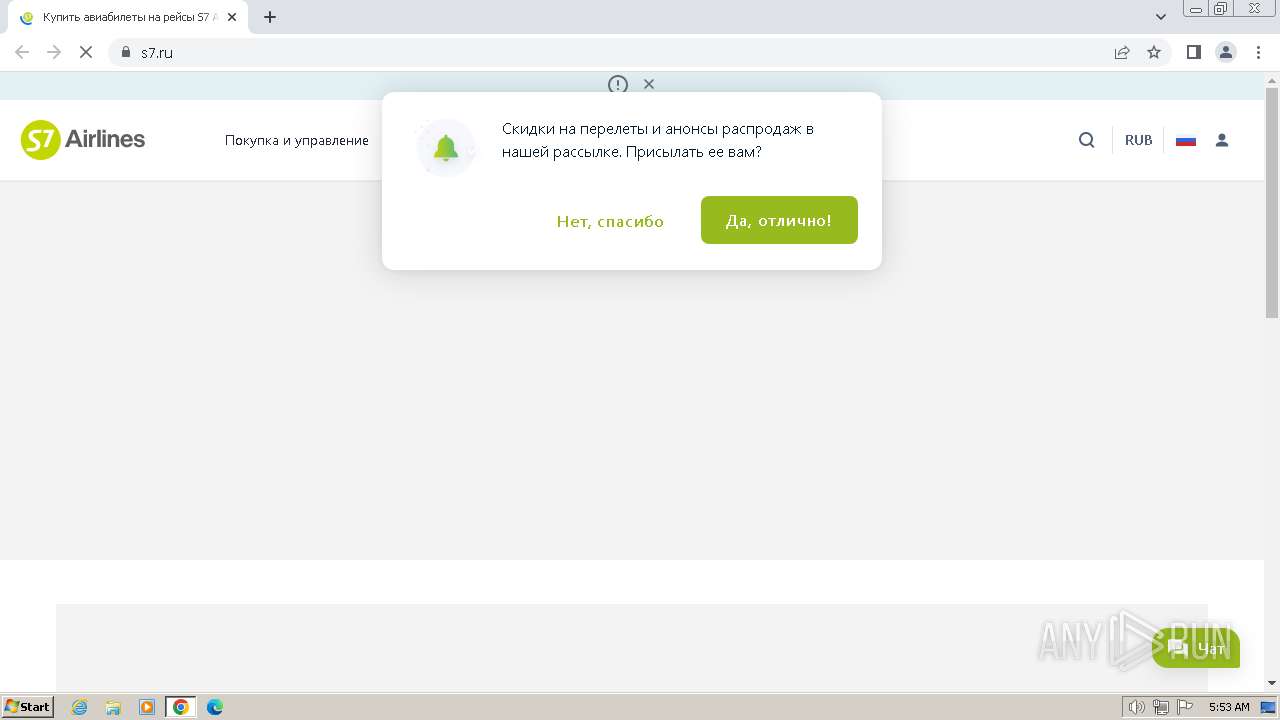The width and height of the screenshot is (1280, 720).
Task: Open File Explorer from taskbar
Action: (x=113, y=707)
